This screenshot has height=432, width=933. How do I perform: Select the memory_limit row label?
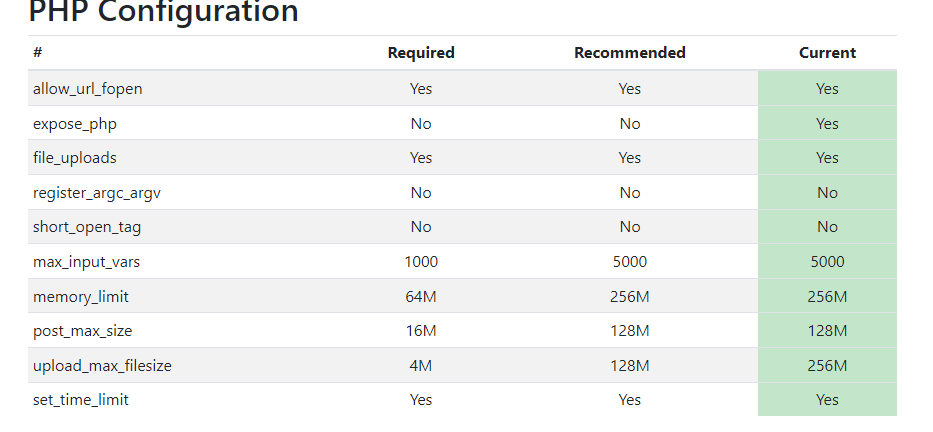(81, 296)
